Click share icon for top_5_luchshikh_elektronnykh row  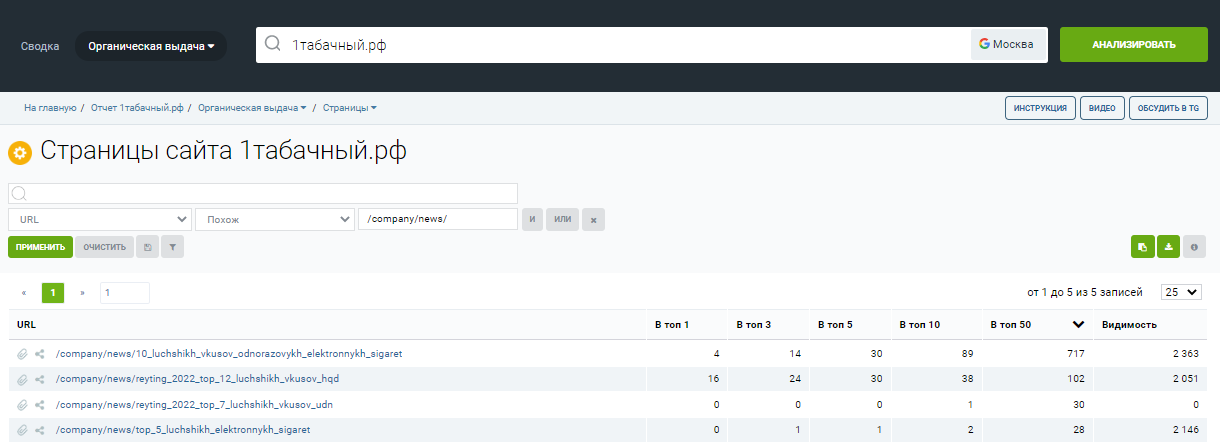tap(40, 430)
